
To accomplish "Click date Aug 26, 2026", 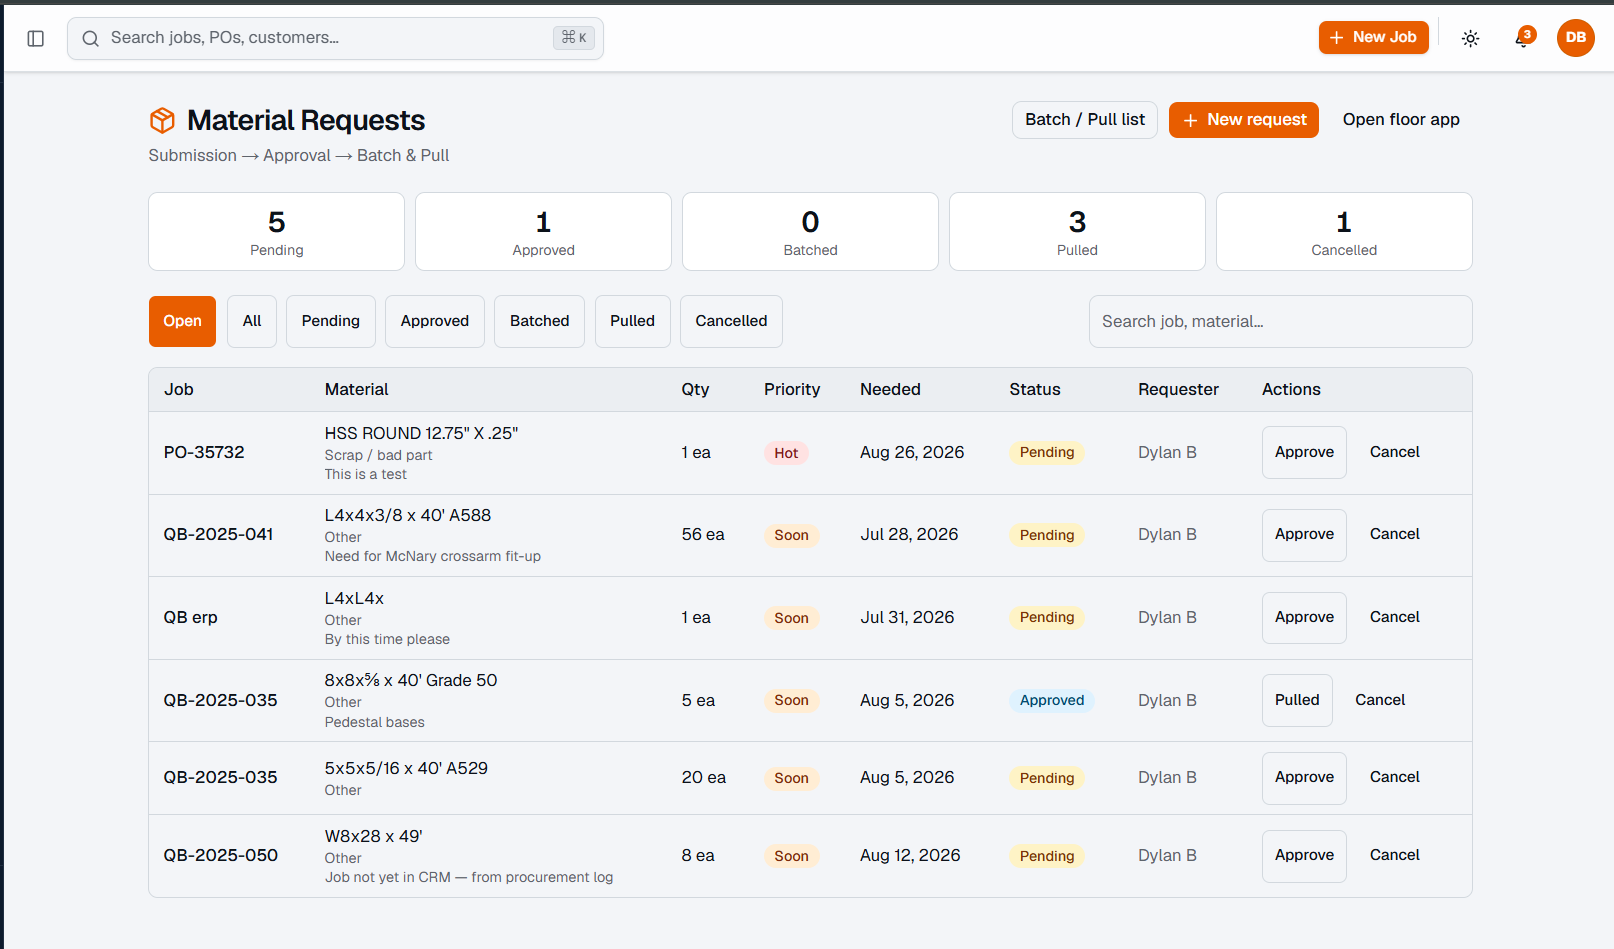I will tap(912, 452).
